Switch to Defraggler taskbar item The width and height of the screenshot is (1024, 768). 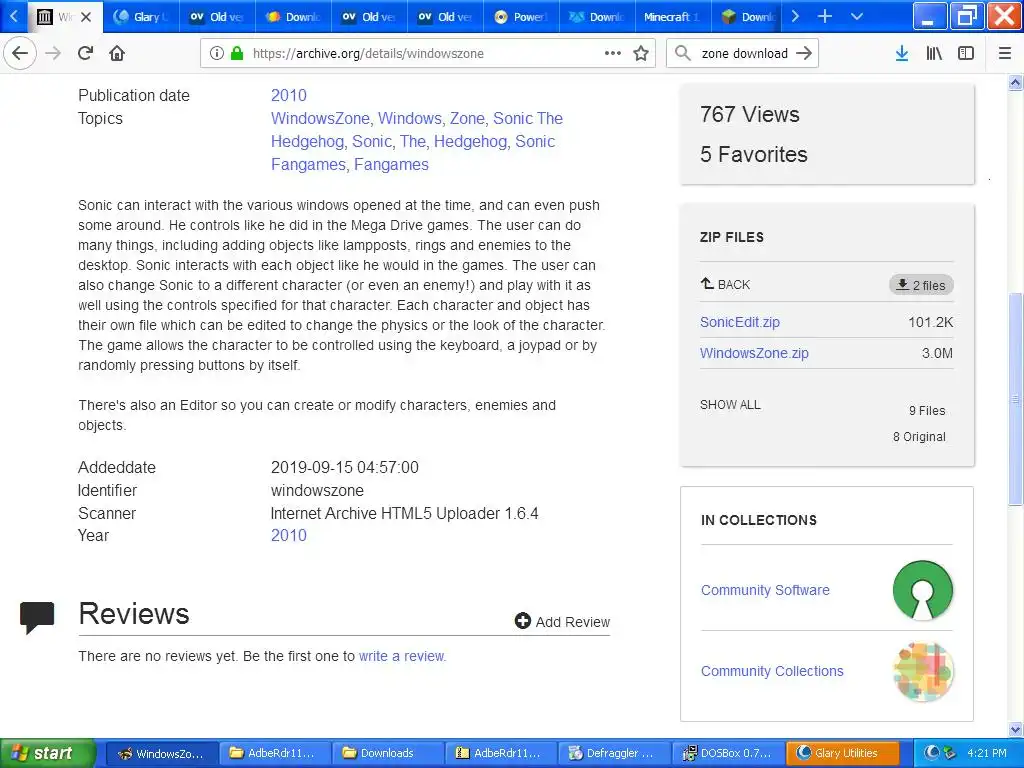click(614, 753)
